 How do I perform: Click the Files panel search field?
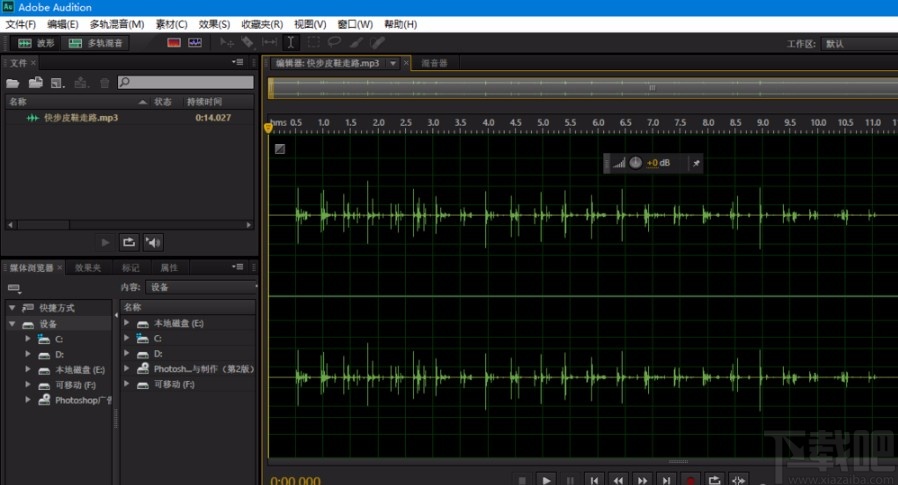point(185,82)
